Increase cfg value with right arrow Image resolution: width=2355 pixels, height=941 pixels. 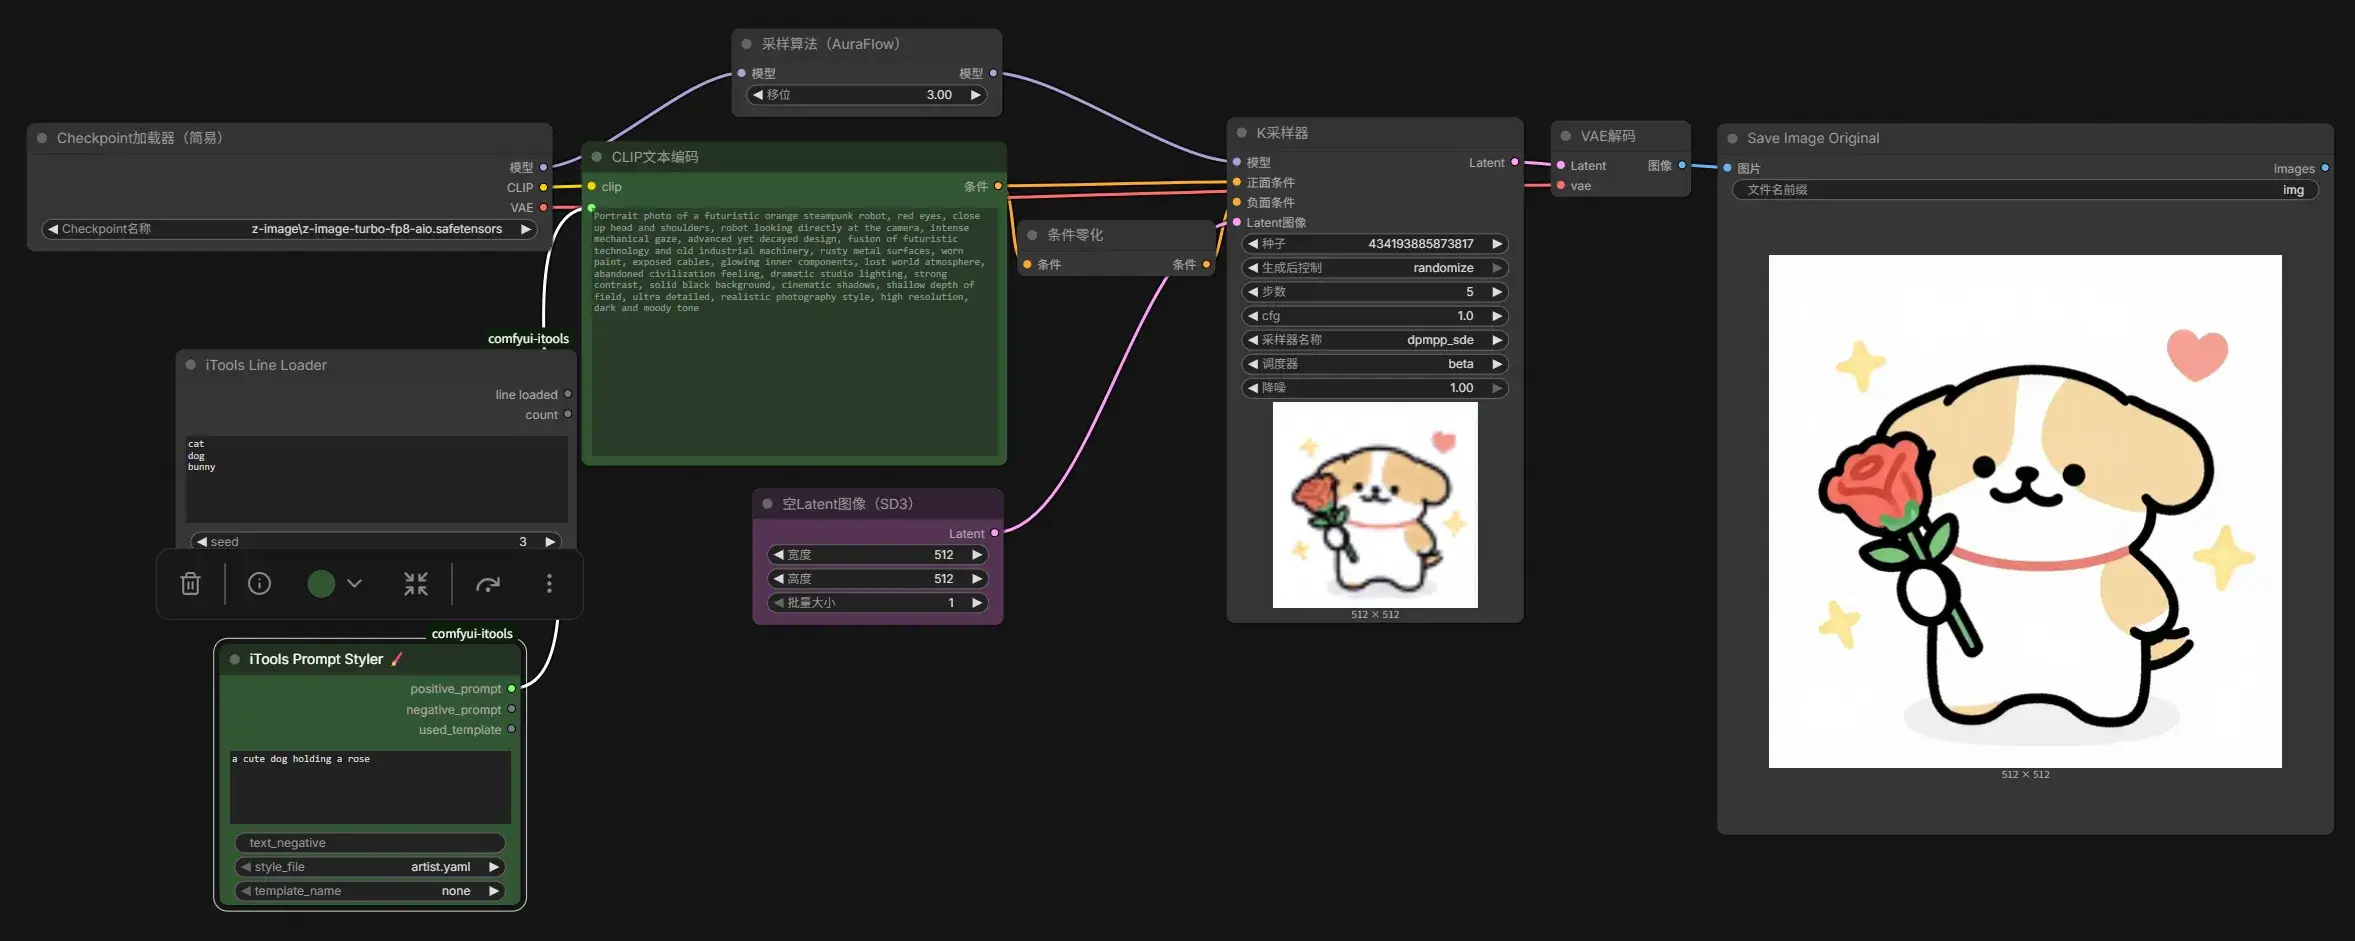(x=1497, y=316)
